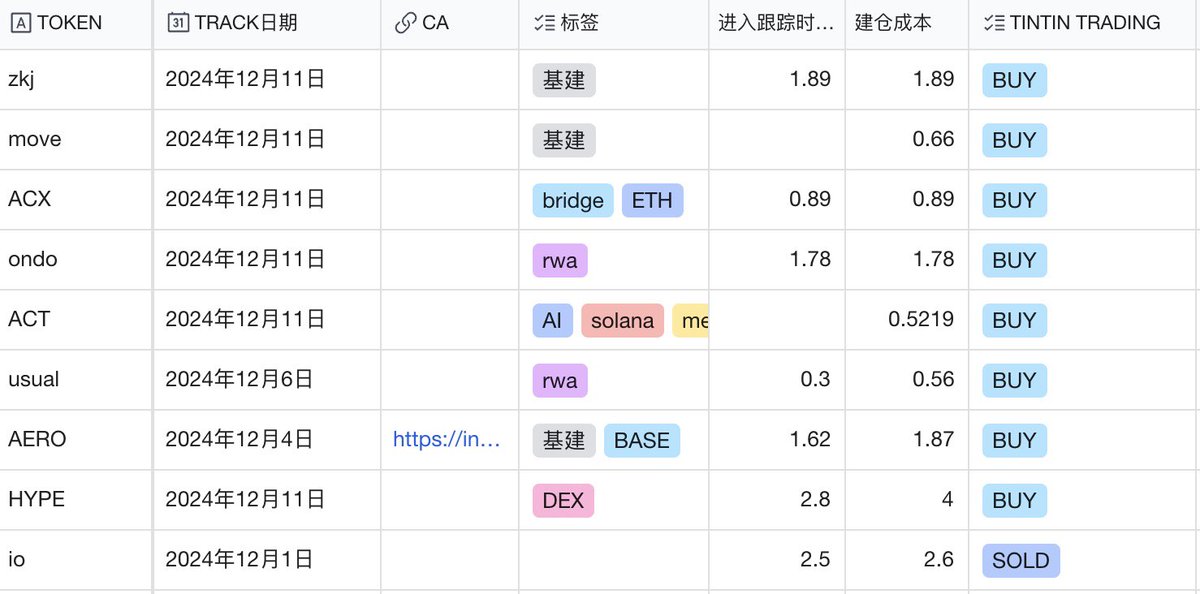
Task: Open the 进入跟踪时… column header
Action: [x=776, y=22]
